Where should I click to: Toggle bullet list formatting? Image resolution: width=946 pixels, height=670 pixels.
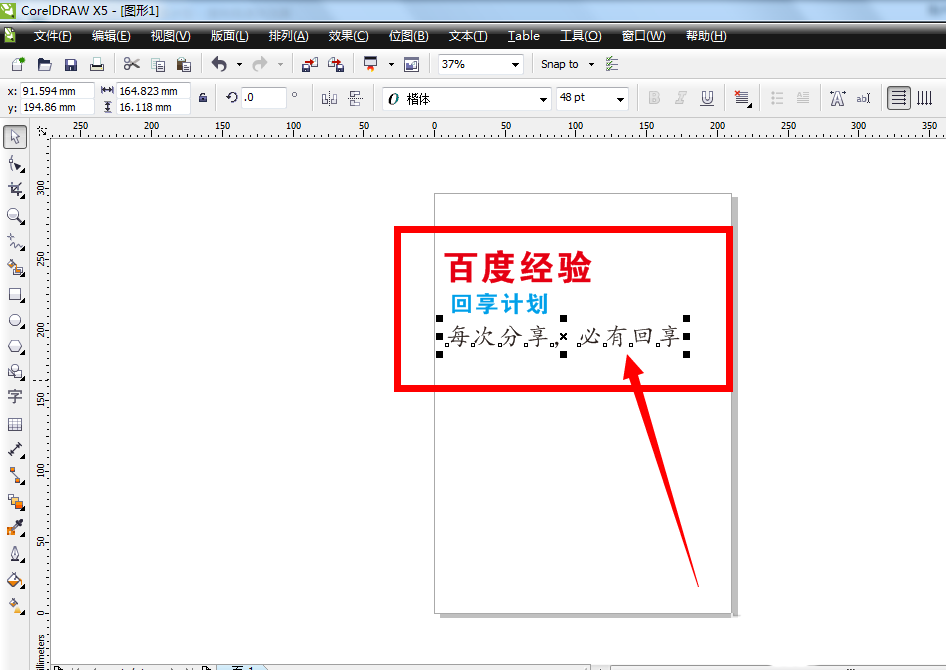[777, 98]
